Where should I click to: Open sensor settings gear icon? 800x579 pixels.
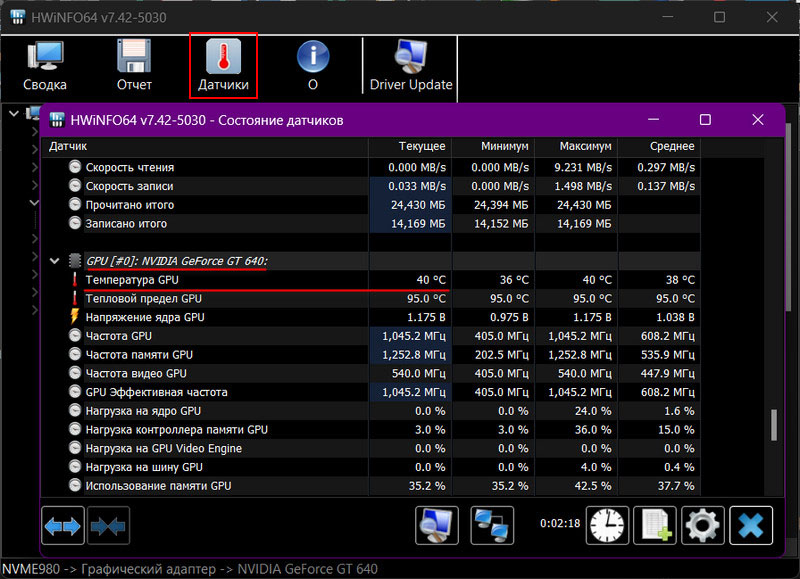(x=703, y=525)
